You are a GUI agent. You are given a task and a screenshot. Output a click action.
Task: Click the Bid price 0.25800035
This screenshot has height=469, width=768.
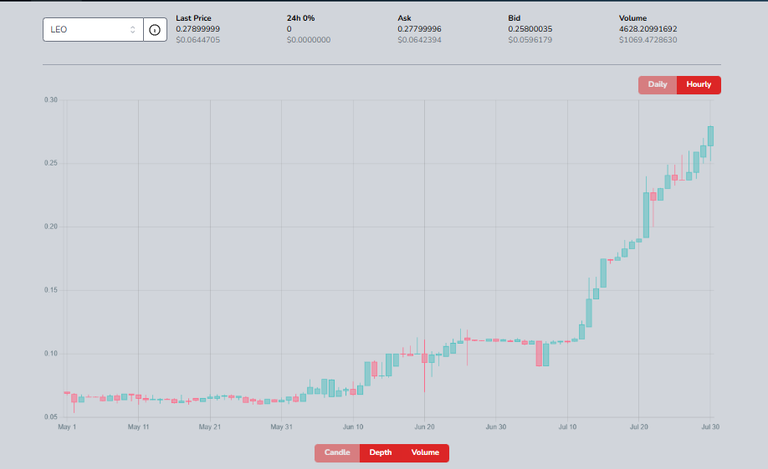[x=530, y=29]
